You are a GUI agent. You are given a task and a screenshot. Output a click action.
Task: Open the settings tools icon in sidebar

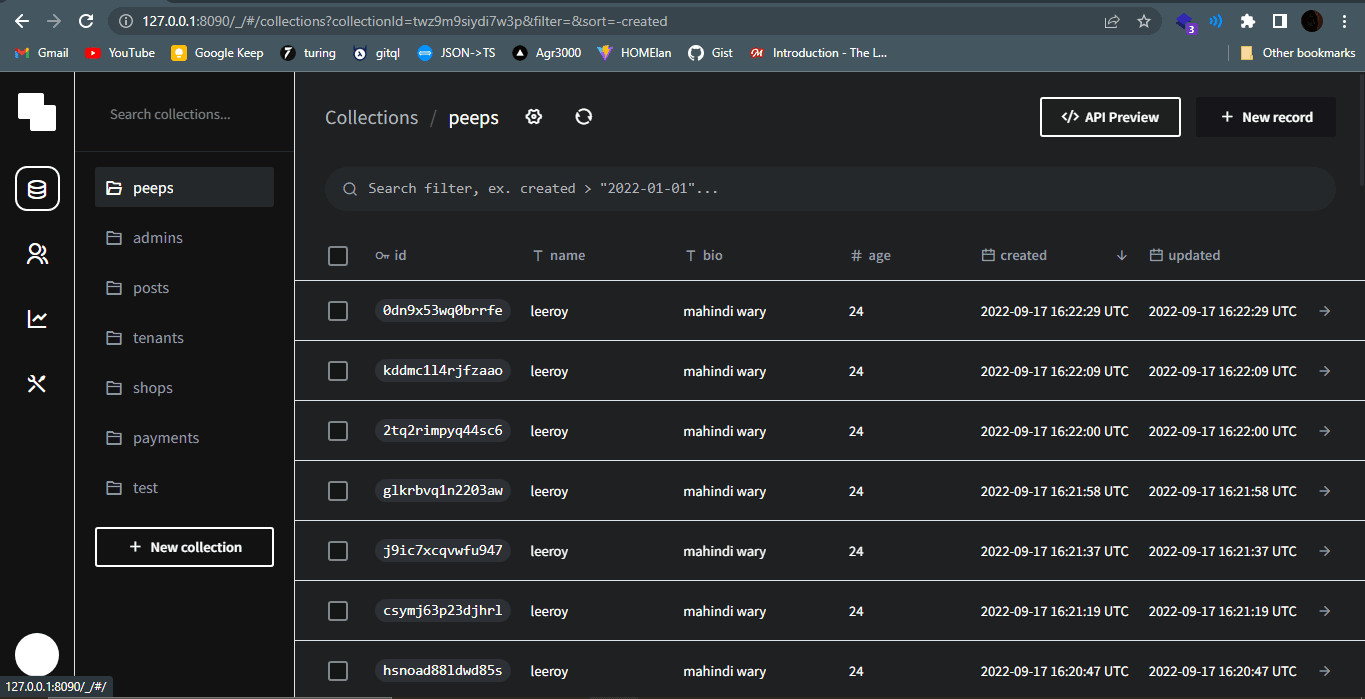point(37,384)
